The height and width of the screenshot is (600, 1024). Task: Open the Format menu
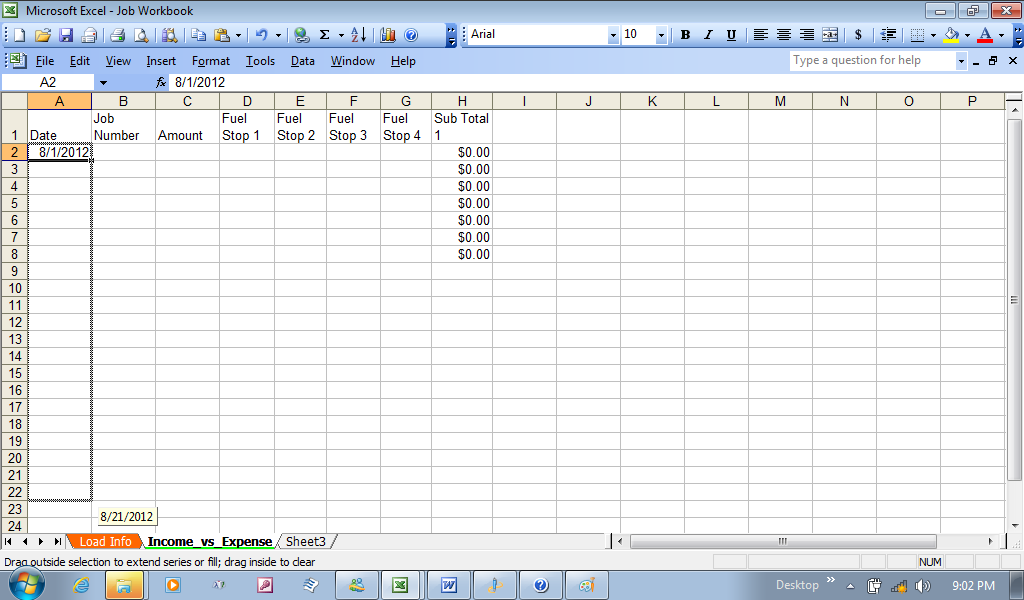point(211,61)
